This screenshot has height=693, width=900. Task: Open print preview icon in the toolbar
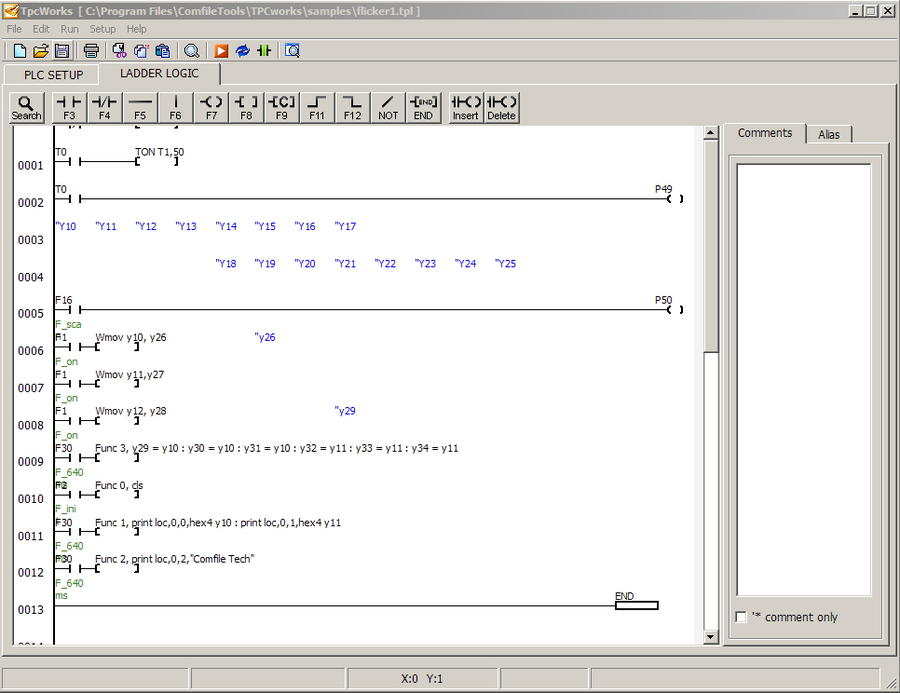(x=292, y=51)
